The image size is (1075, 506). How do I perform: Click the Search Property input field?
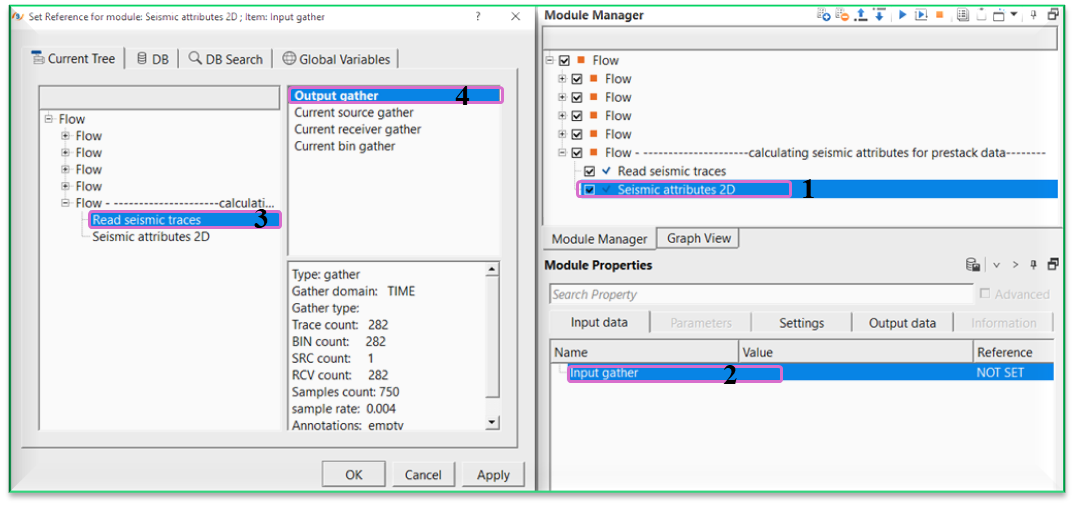760,294
